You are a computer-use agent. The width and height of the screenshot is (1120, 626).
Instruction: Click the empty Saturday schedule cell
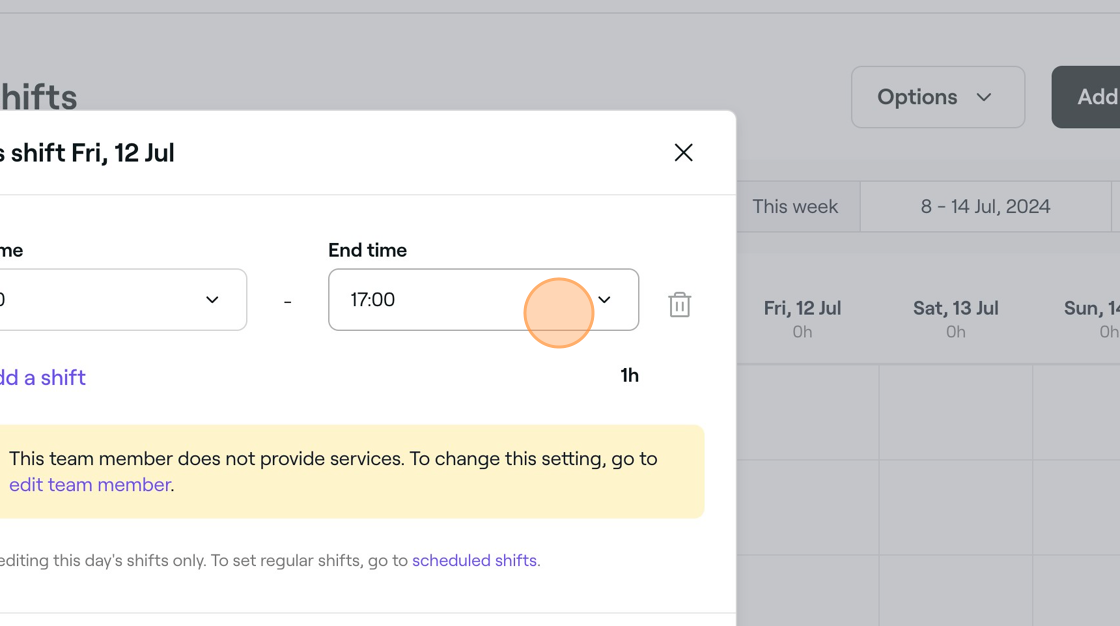pyautogui.click(x=956, y=412)
